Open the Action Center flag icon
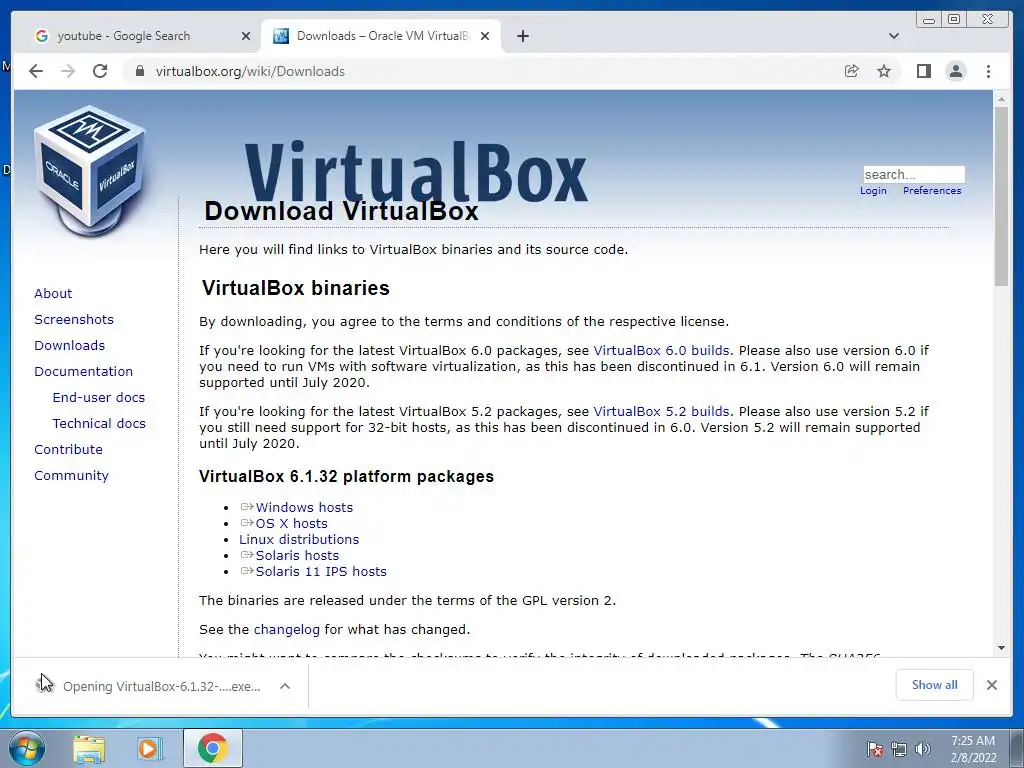Image resolution: width=1024 pixels, height=768 pixels. pyautogui.click(x=874, y=750)
